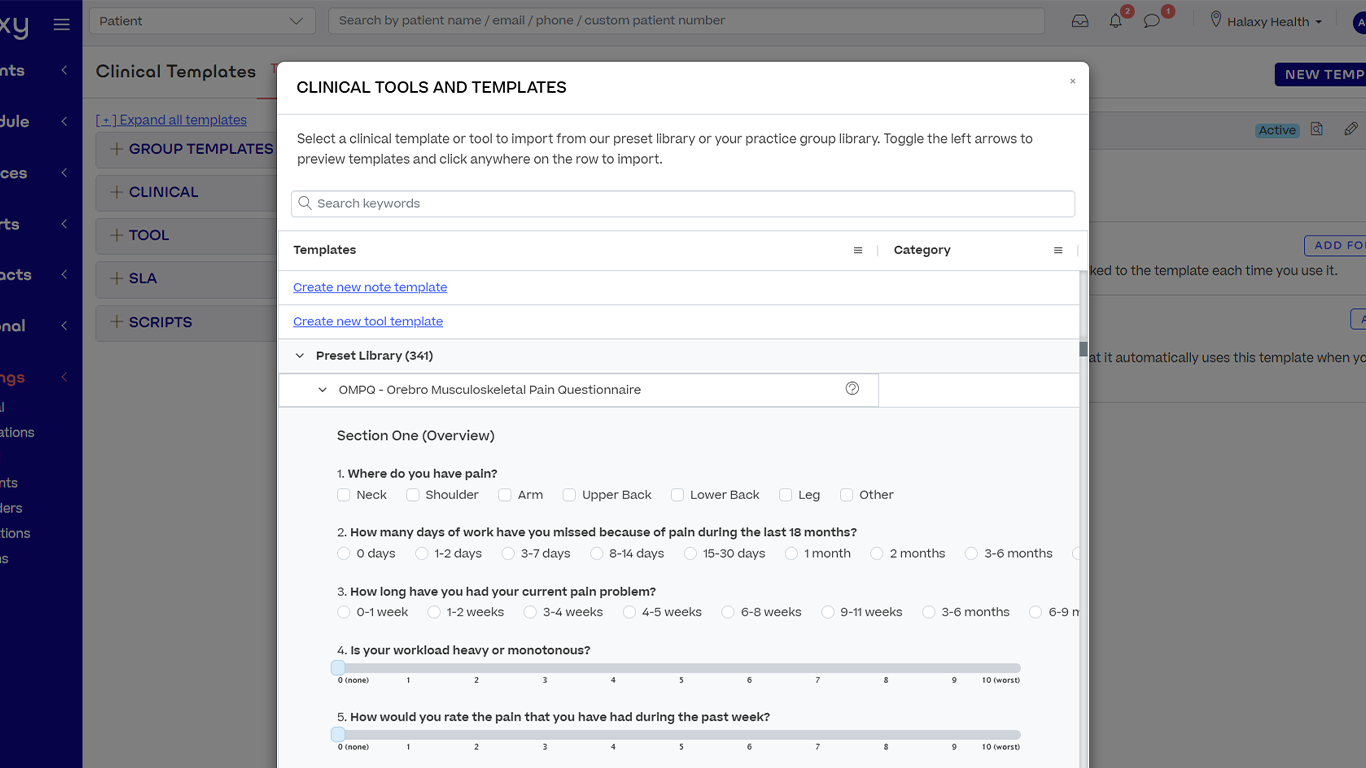The width and height of the screenshot is (1366, 768).
Task: Click the template edit pencil icon
Action: [x=1351, y=129]
